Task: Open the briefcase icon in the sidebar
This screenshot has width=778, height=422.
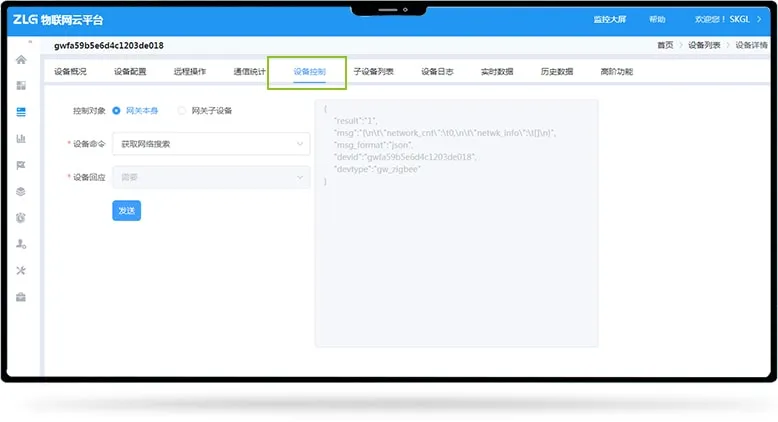Action: click(x=21, y=297)
